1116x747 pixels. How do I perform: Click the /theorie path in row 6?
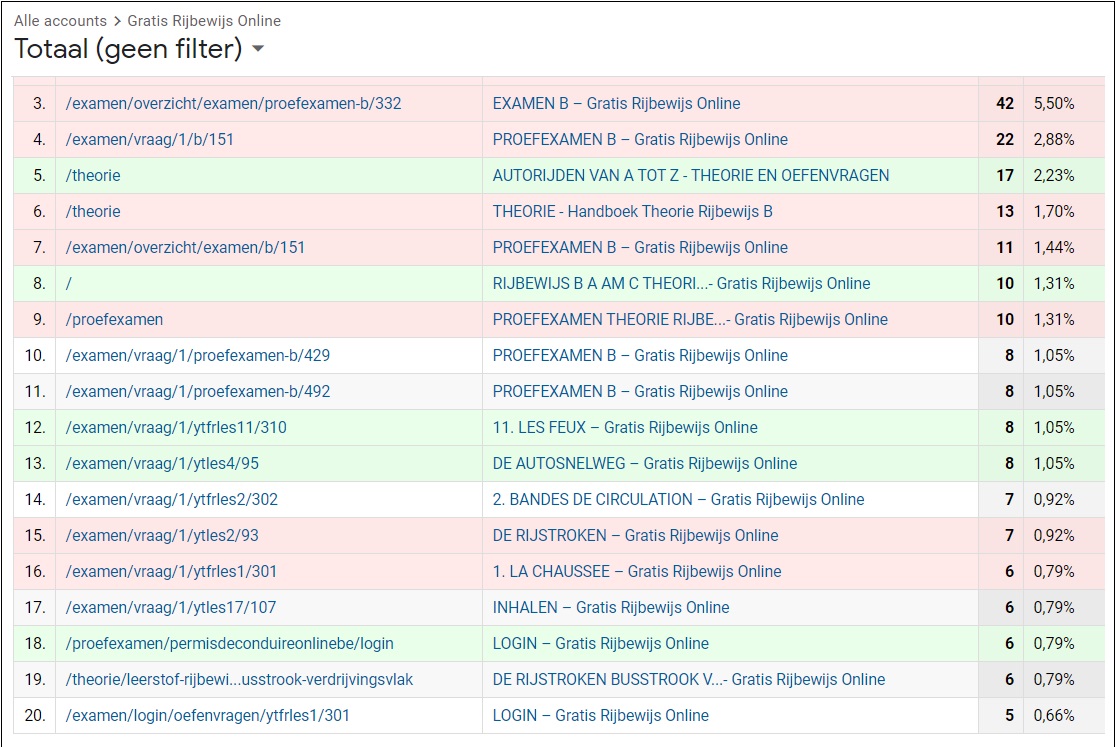coord(93,211)
